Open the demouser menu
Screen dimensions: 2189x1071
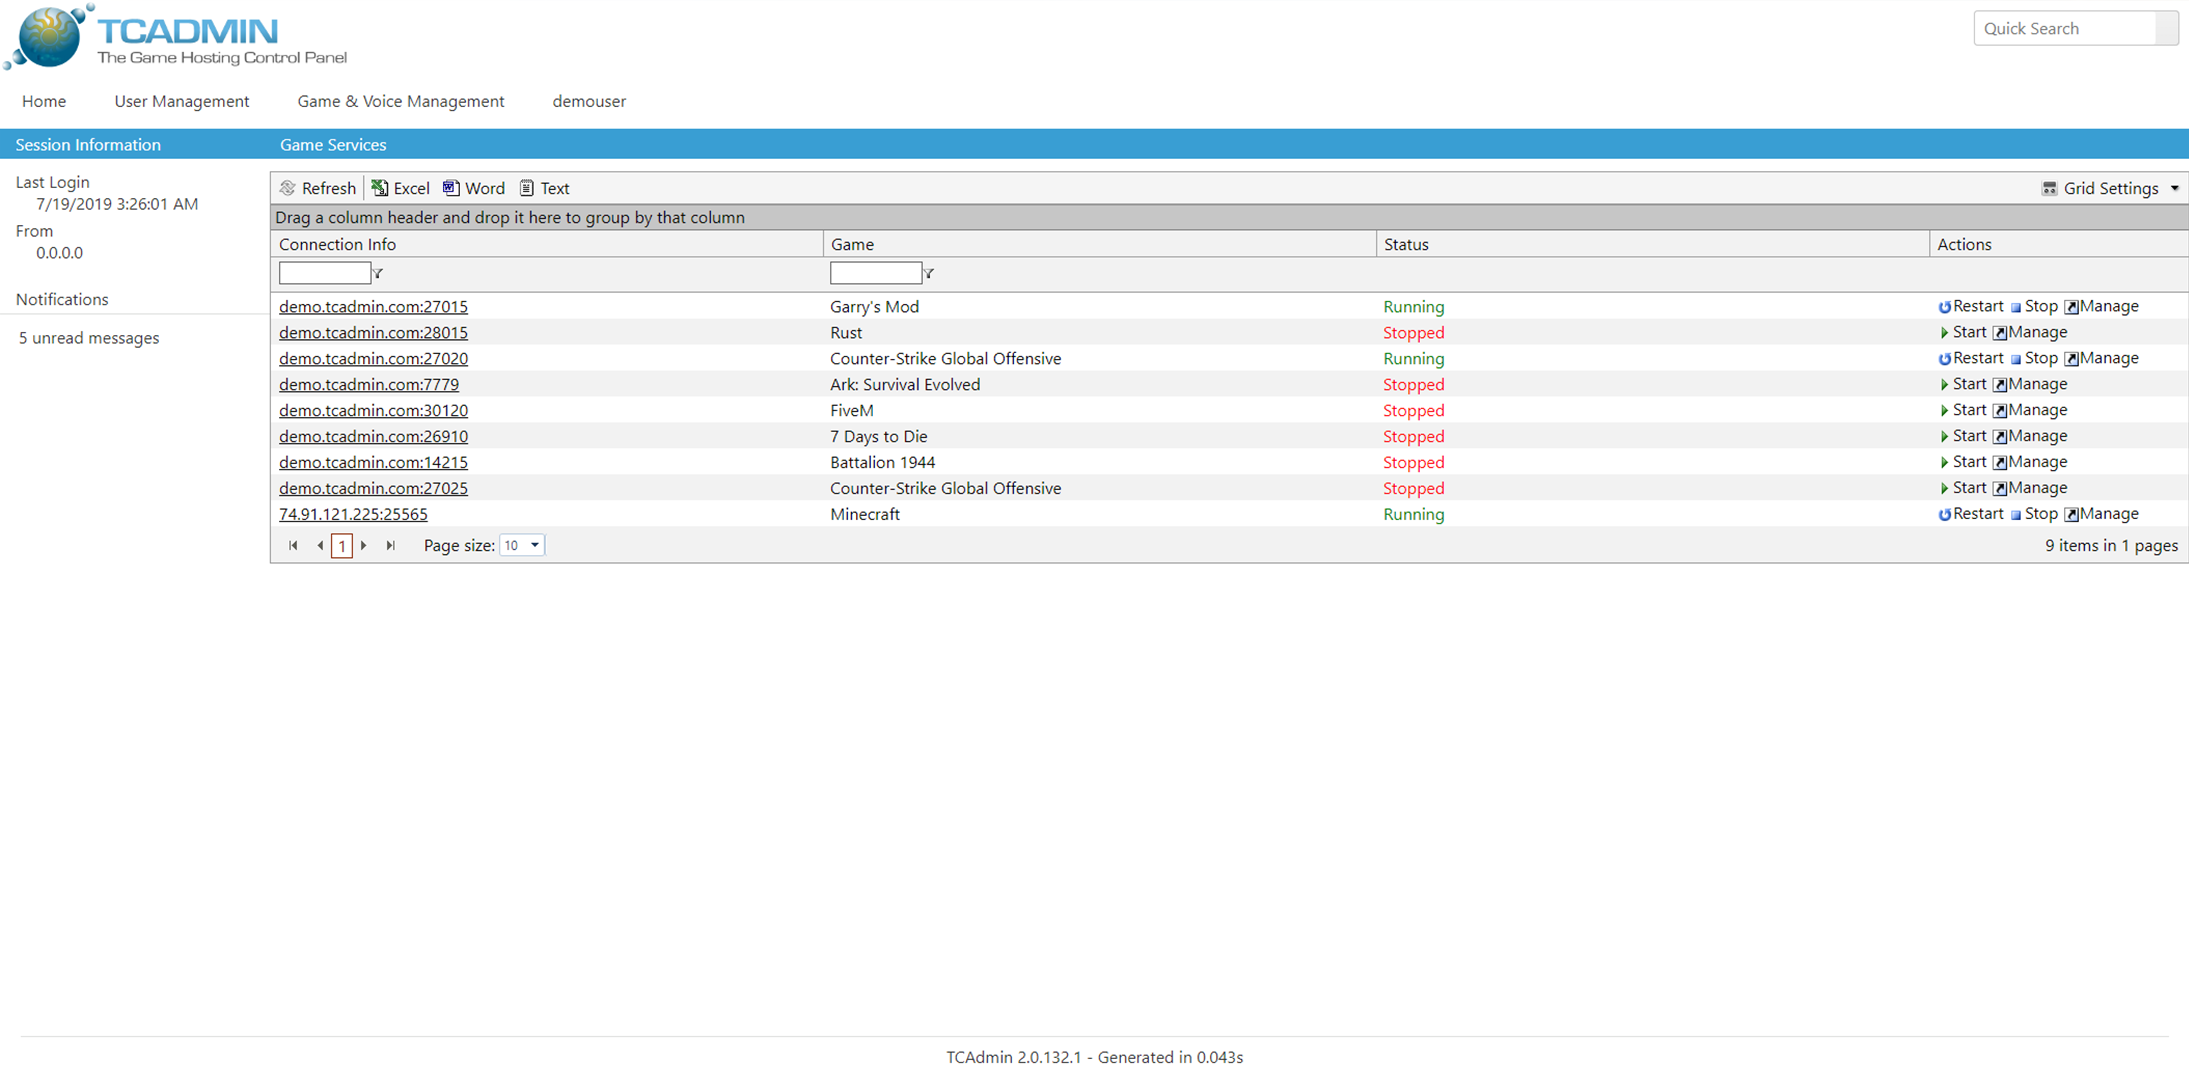(x=589, y=101)
